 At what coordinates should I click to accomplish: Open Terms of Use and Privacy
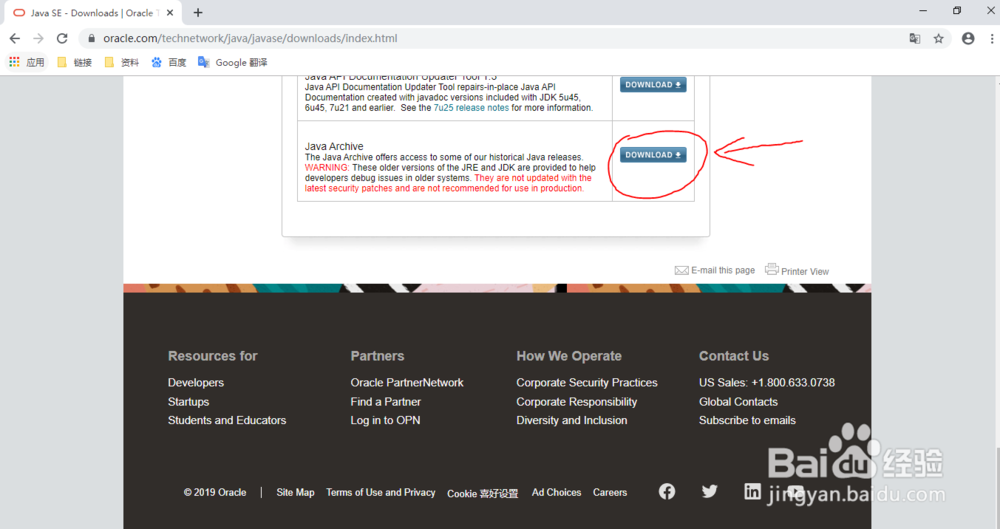[x=381, y=492]
